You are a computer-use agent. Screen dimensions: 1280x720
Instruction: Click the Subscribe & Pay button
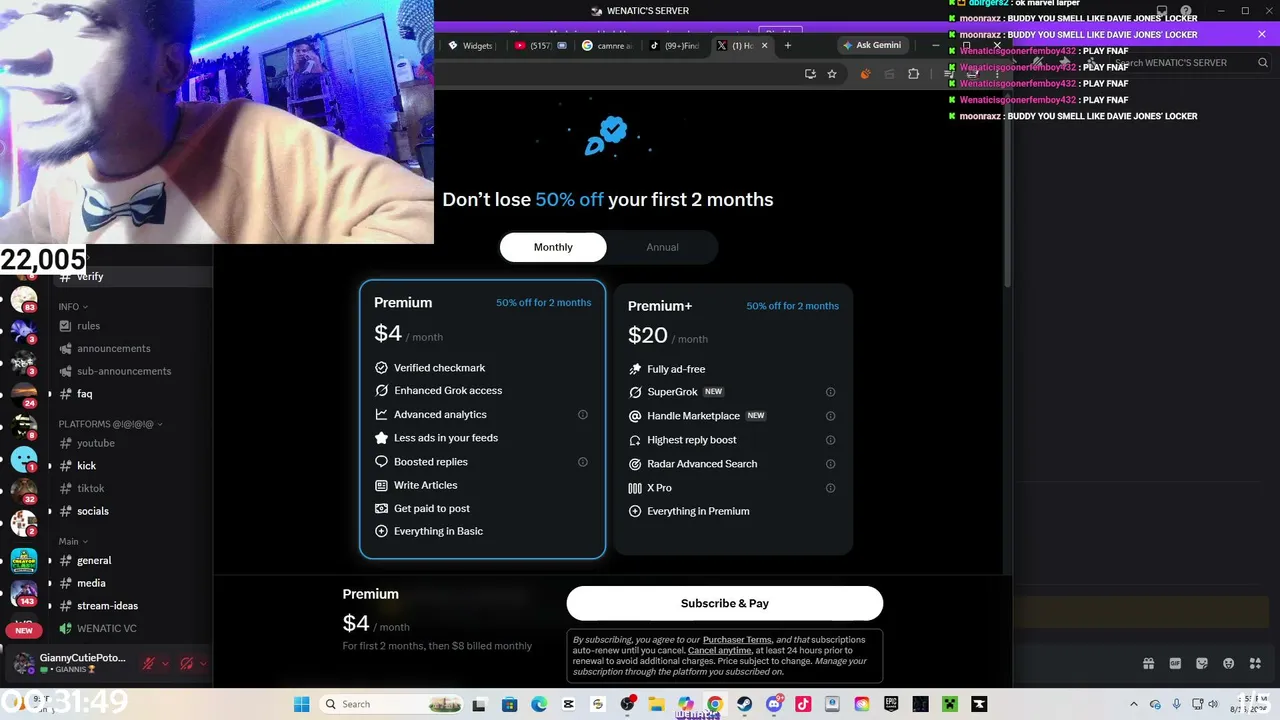[725, 604]
